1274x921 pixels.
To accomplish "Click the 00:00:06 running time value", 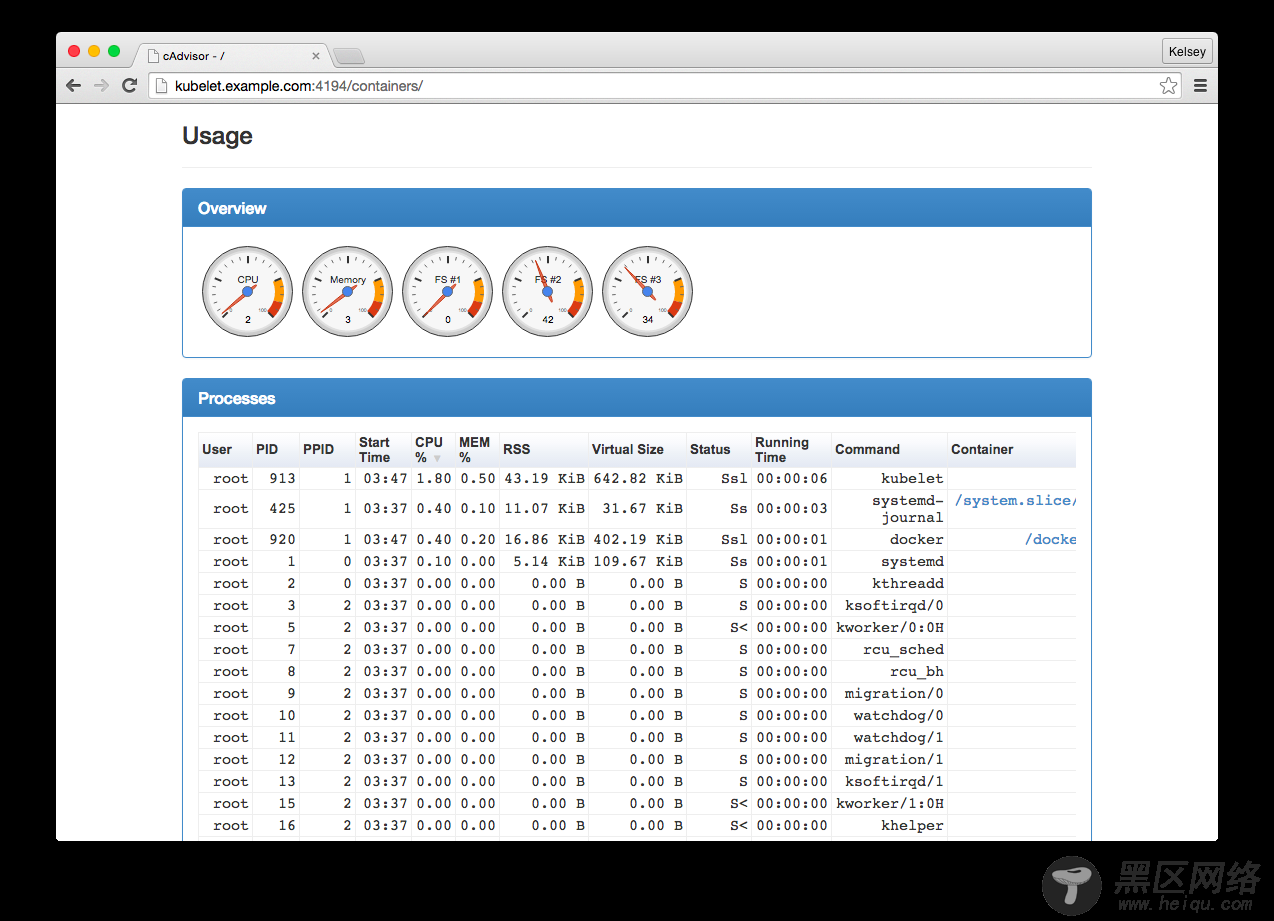I will coord(792,479).
